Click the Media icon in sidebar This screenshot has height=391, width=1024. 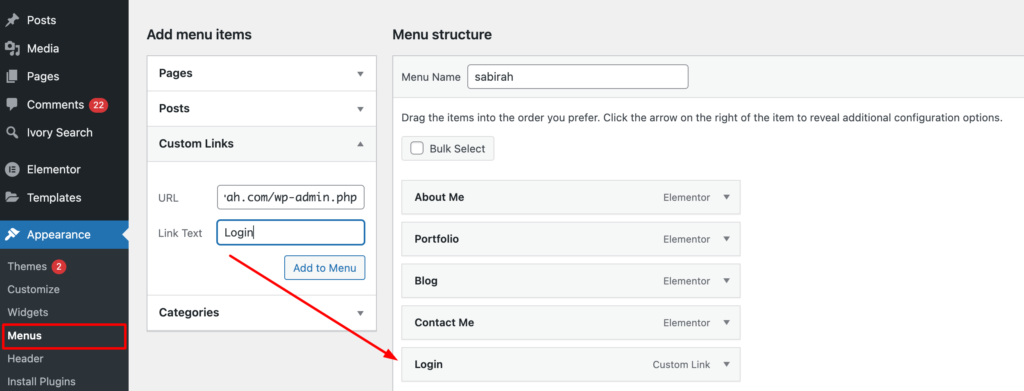point(12,48)
